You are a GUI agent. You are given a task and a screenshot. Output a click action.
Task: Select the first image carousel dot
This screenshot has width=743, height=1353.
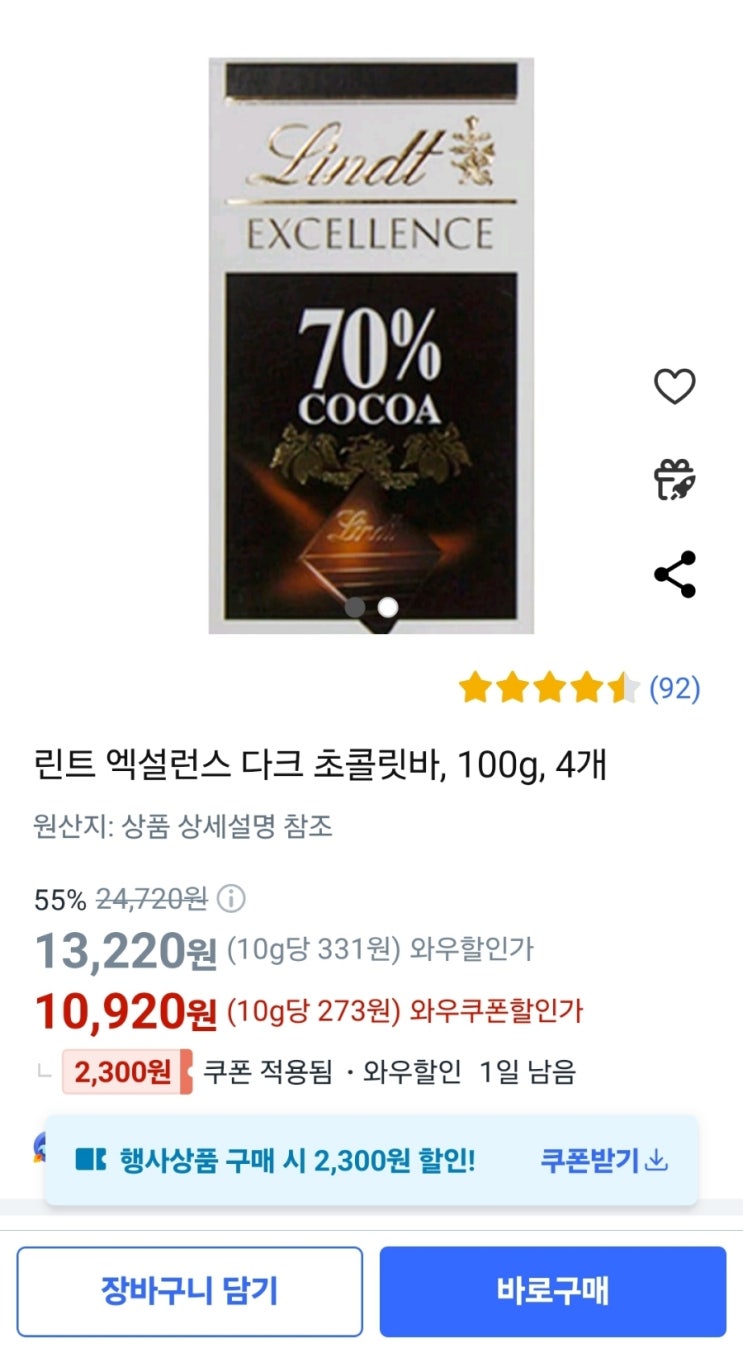pyautogui.click(x=355, y=607)
